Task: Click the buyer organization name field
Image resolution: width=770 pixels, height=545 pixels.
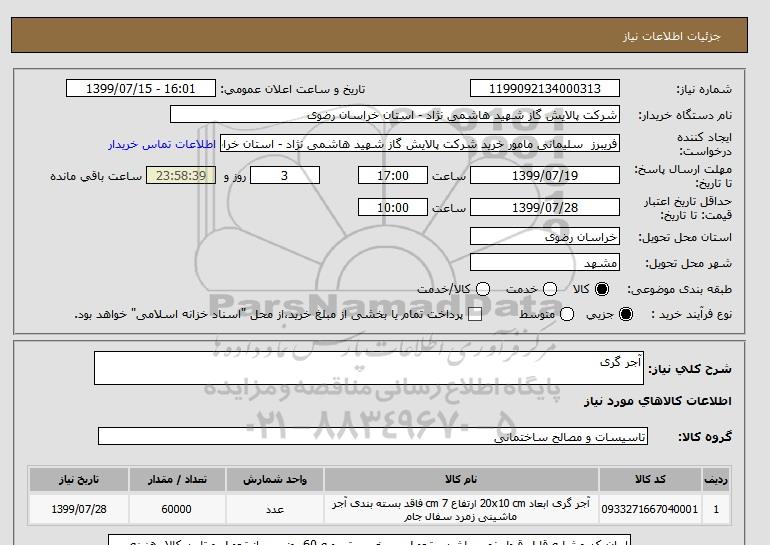Action: (x=395, y=115)
